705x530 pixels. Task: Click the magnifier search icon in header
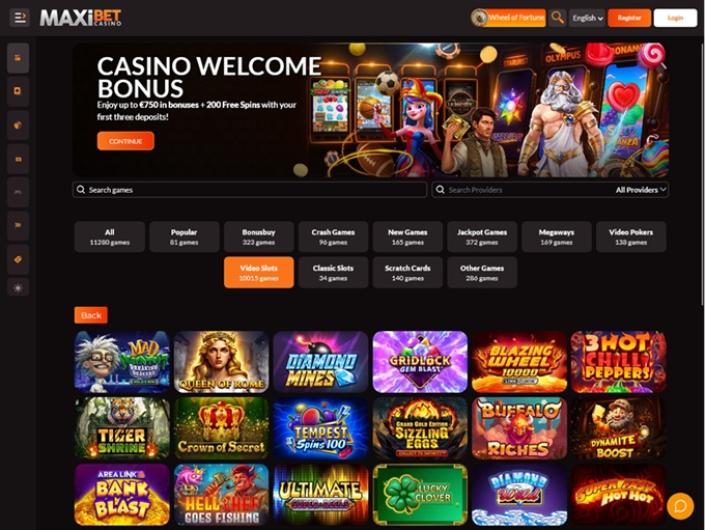(558, 18)
